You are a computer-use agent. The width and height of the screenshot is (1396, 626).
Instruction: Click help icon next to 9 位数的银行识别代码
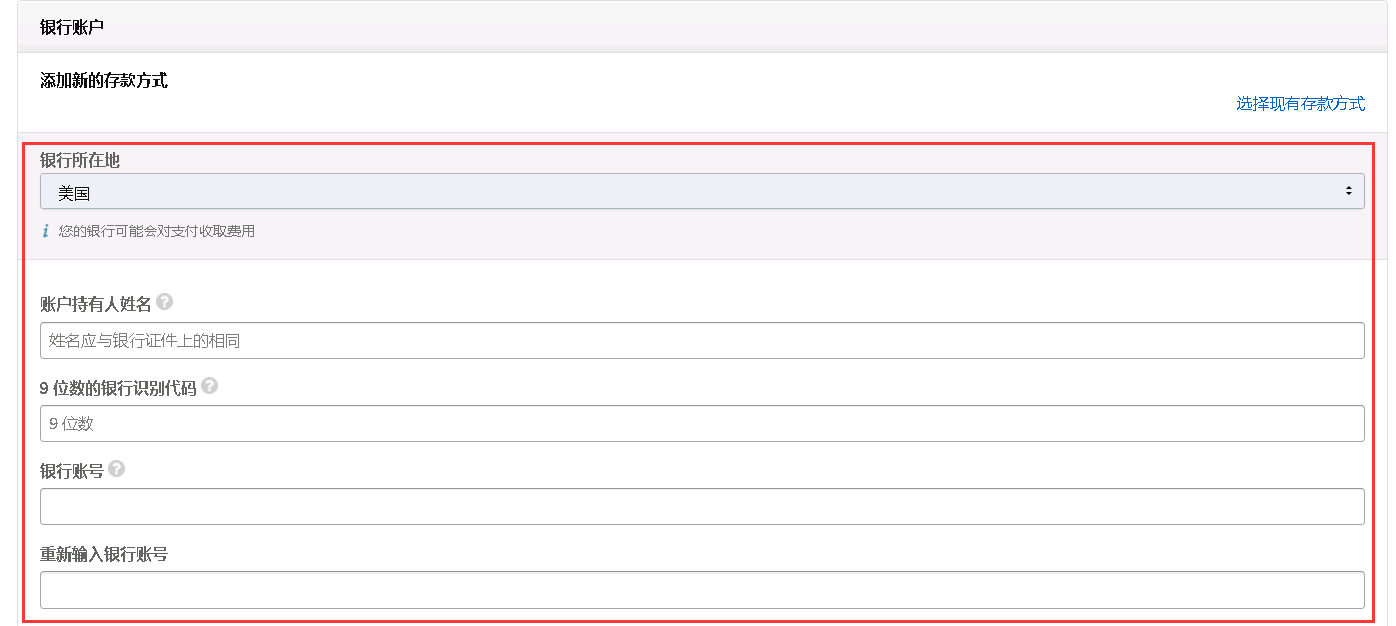click(210, 386)
